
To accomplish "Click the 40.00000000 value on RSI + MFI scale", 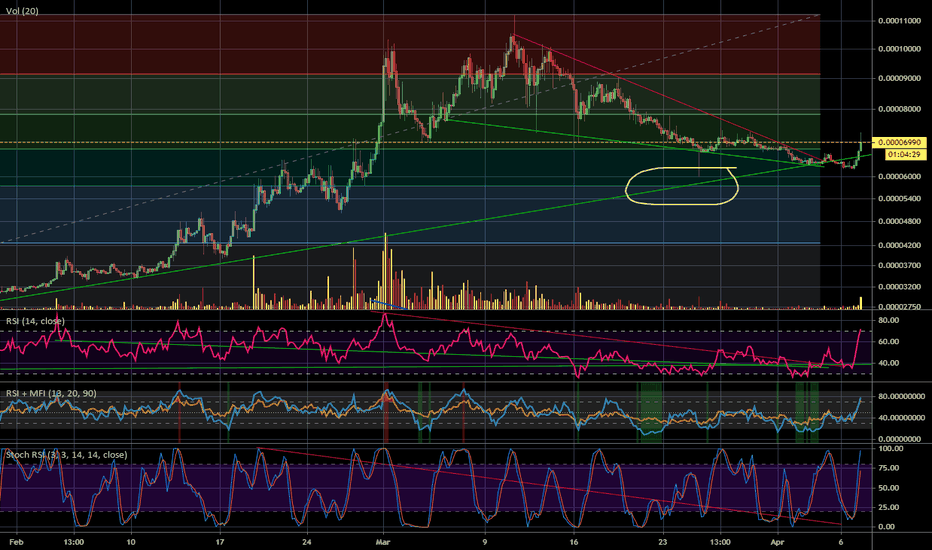I will click(x=901, y=418).
